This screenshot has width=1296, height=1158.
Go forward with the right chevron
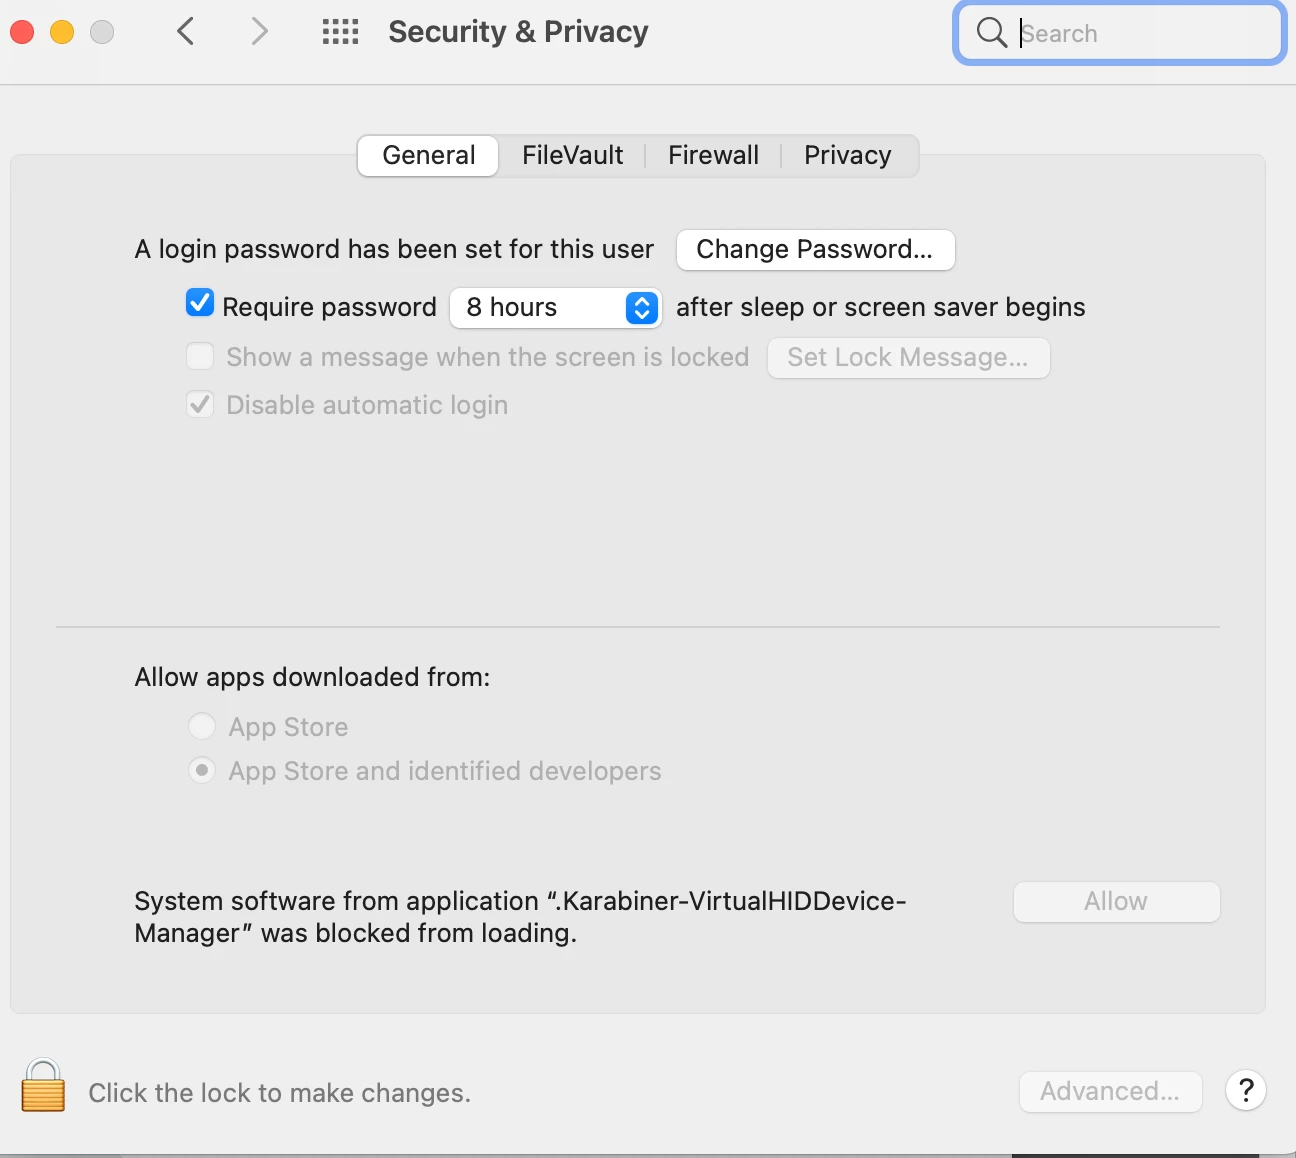click(259, 32)
